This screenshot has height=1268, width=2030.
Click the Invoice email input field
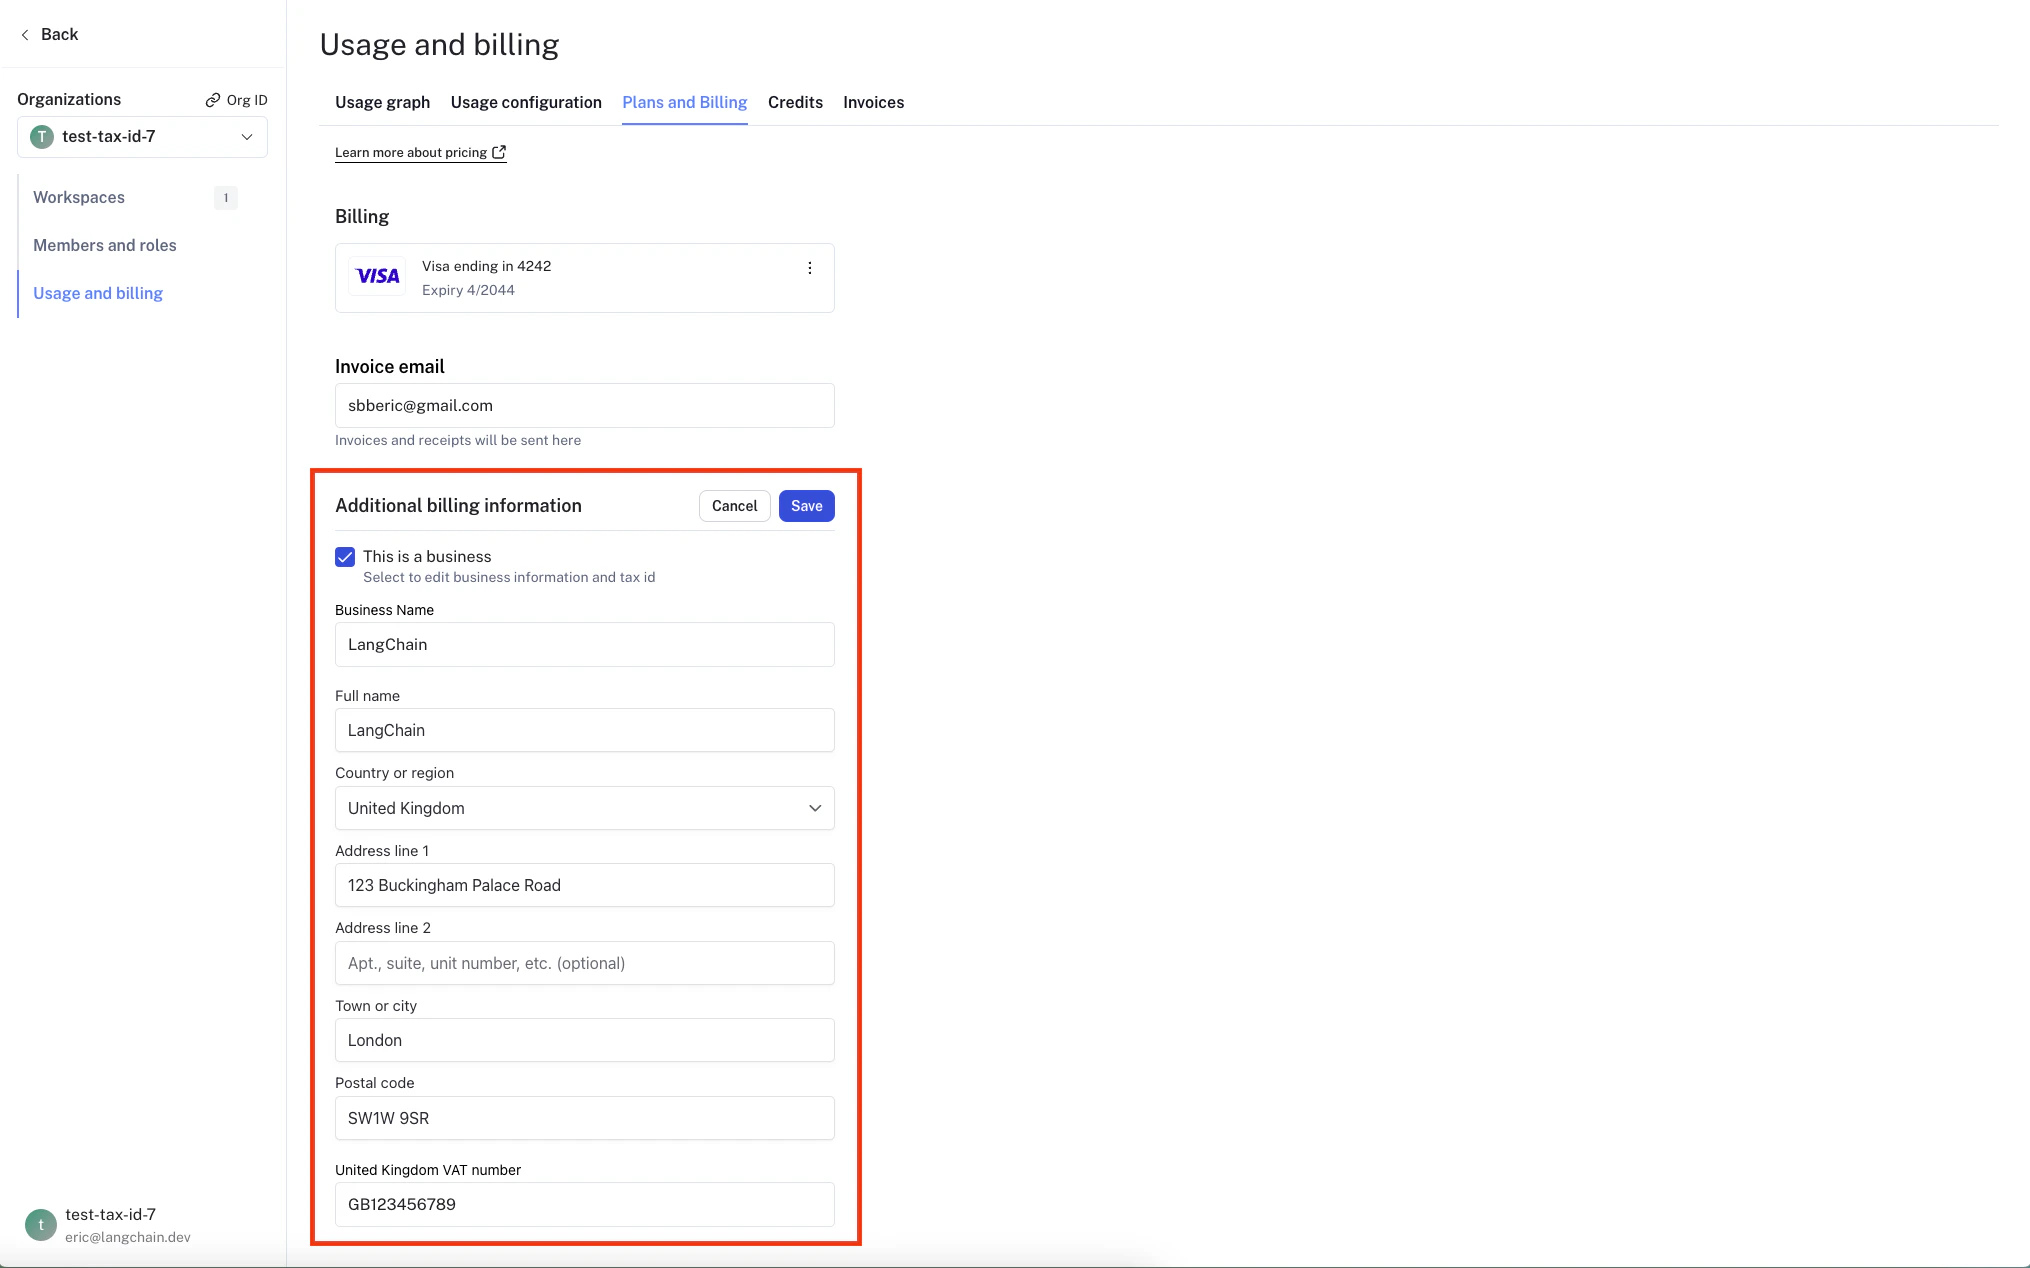click(584, 406)
